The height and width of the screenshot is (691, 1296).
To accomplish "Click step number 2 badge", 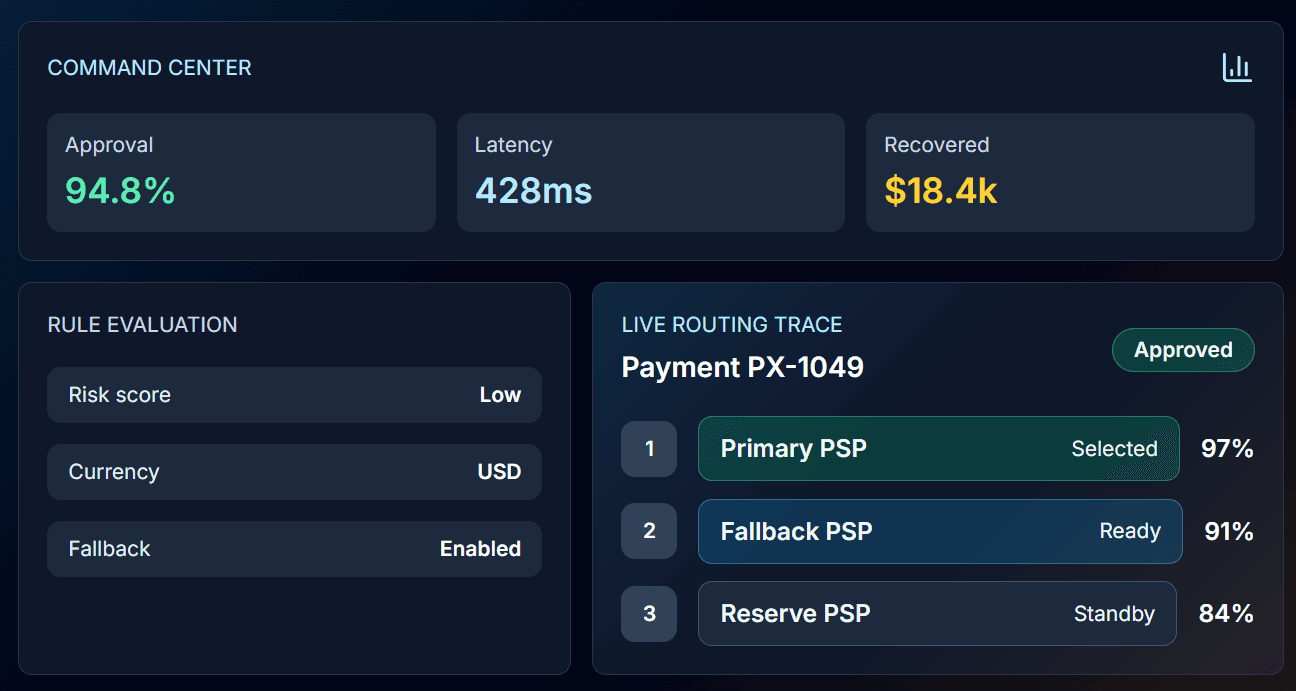I will click(649, 531).
